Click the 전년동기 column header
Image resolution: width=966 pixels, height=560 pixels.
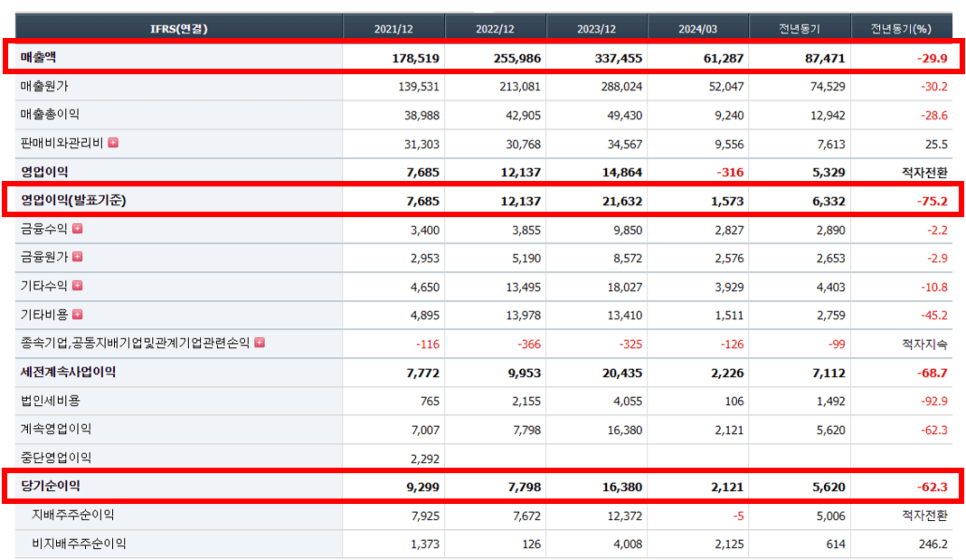[800, 29]
